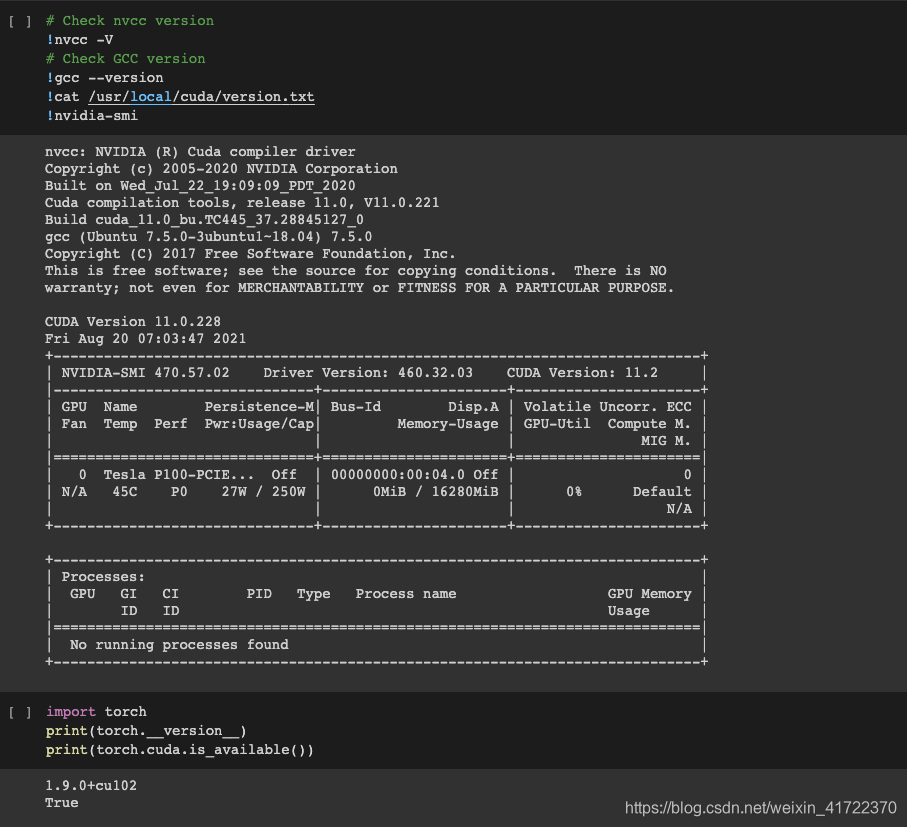Viewport: 907px width, 827px height.
Task: Place cursor on the !nvcc -V command line
Action: coord(77,39)
